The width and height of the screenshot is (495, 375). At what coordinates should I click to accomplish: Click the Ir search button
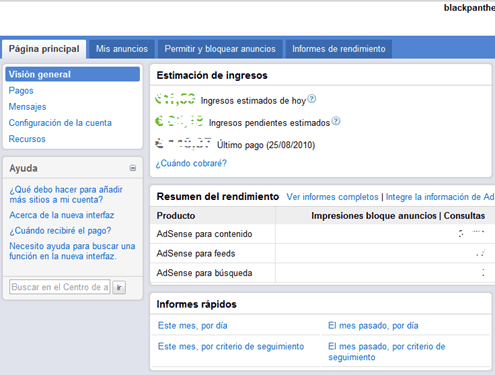[x=119, y=287]
